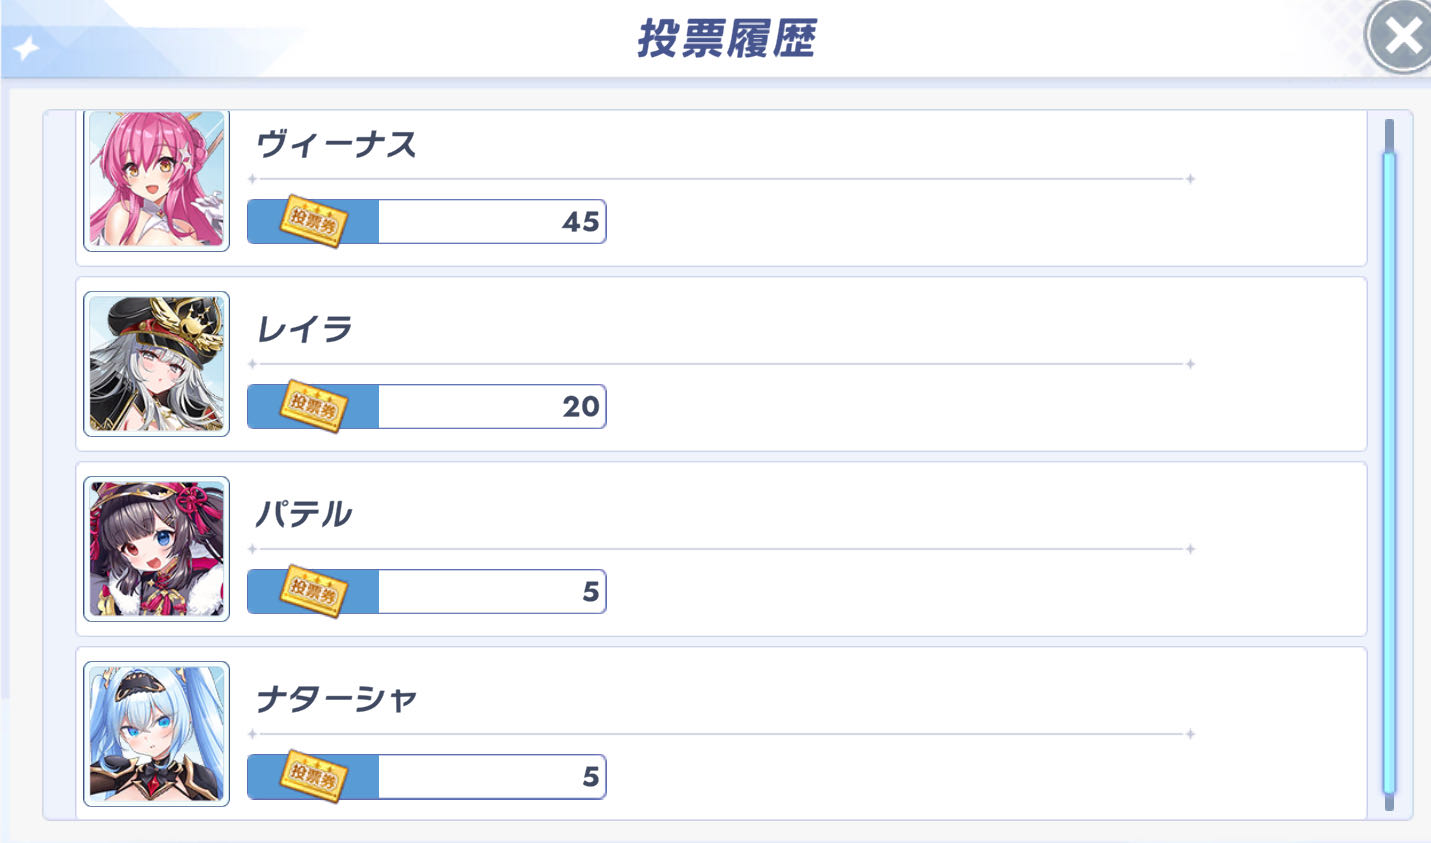Select the パテル name label

point(304,514)
